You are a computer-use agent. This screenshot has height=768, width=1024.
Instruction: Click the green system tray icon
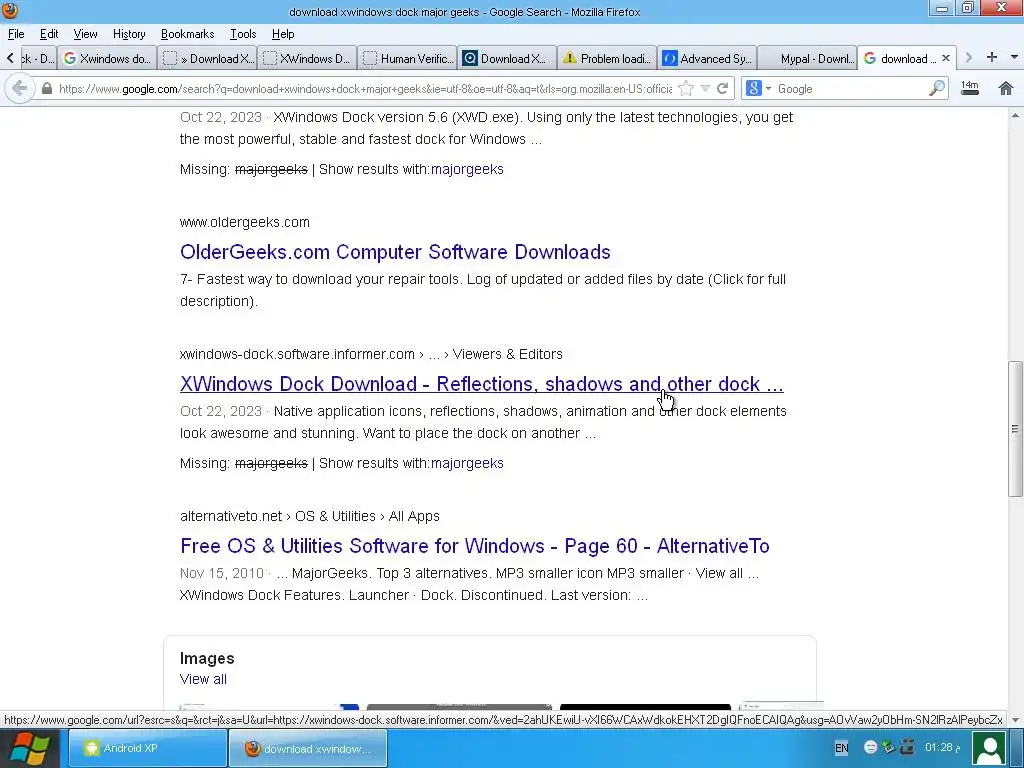coord(888,747)
